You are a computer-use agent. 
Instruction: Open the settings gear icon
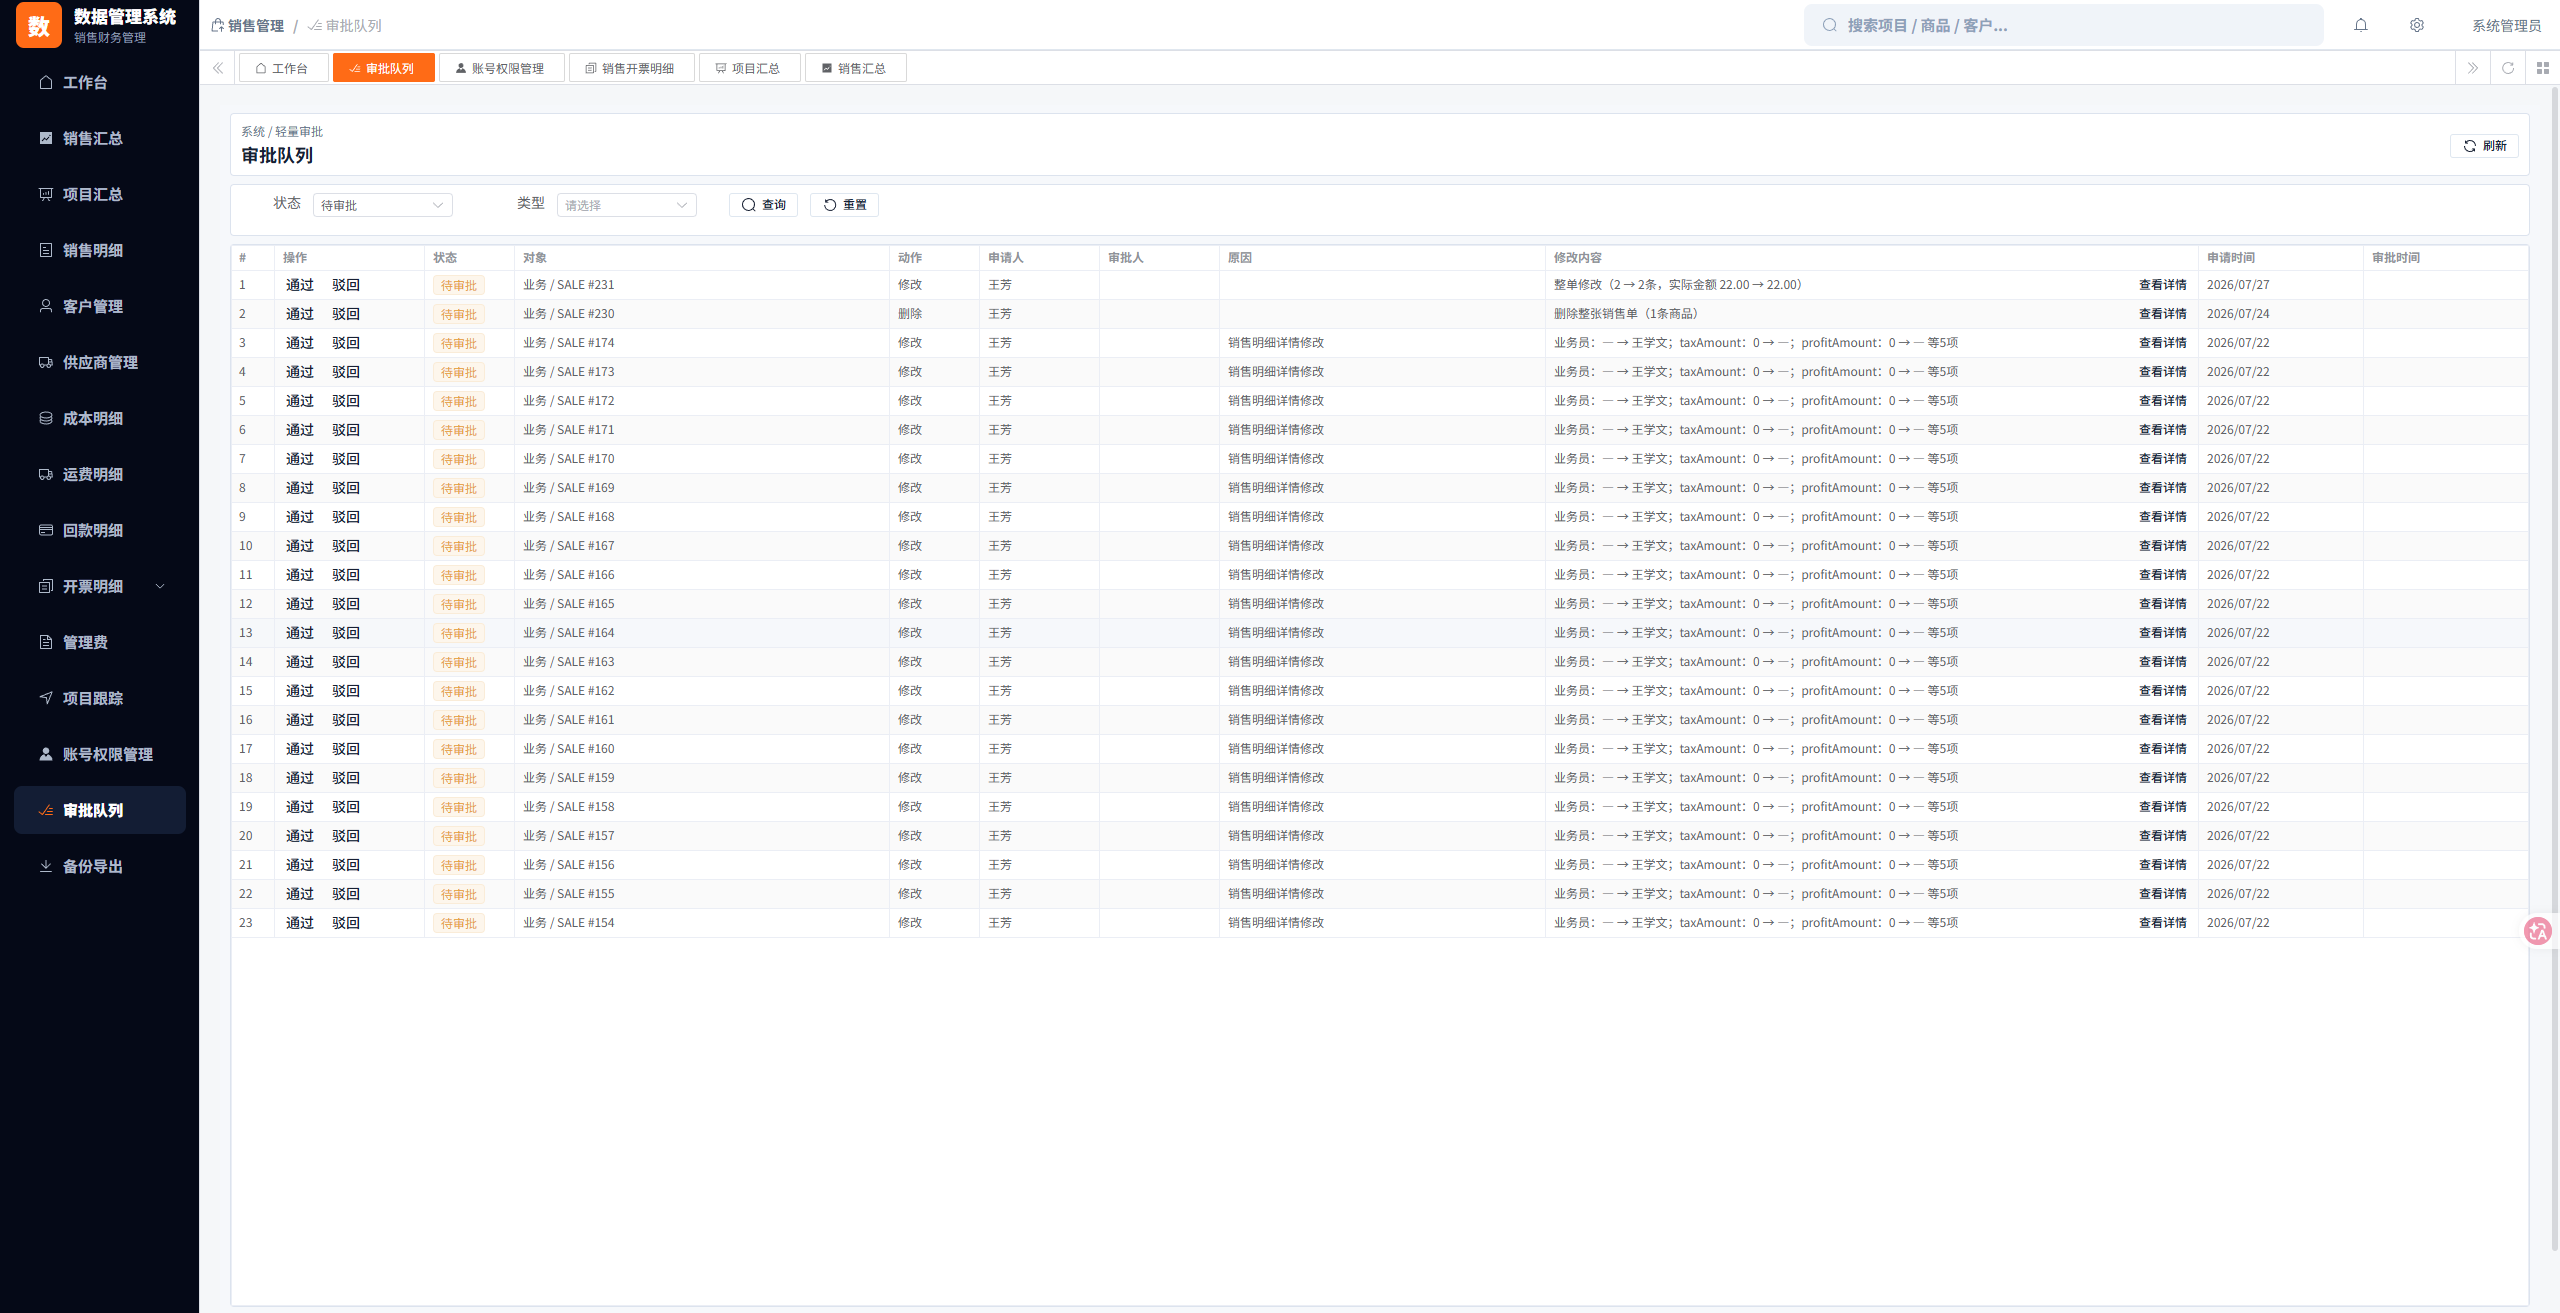click(2417, 25)
